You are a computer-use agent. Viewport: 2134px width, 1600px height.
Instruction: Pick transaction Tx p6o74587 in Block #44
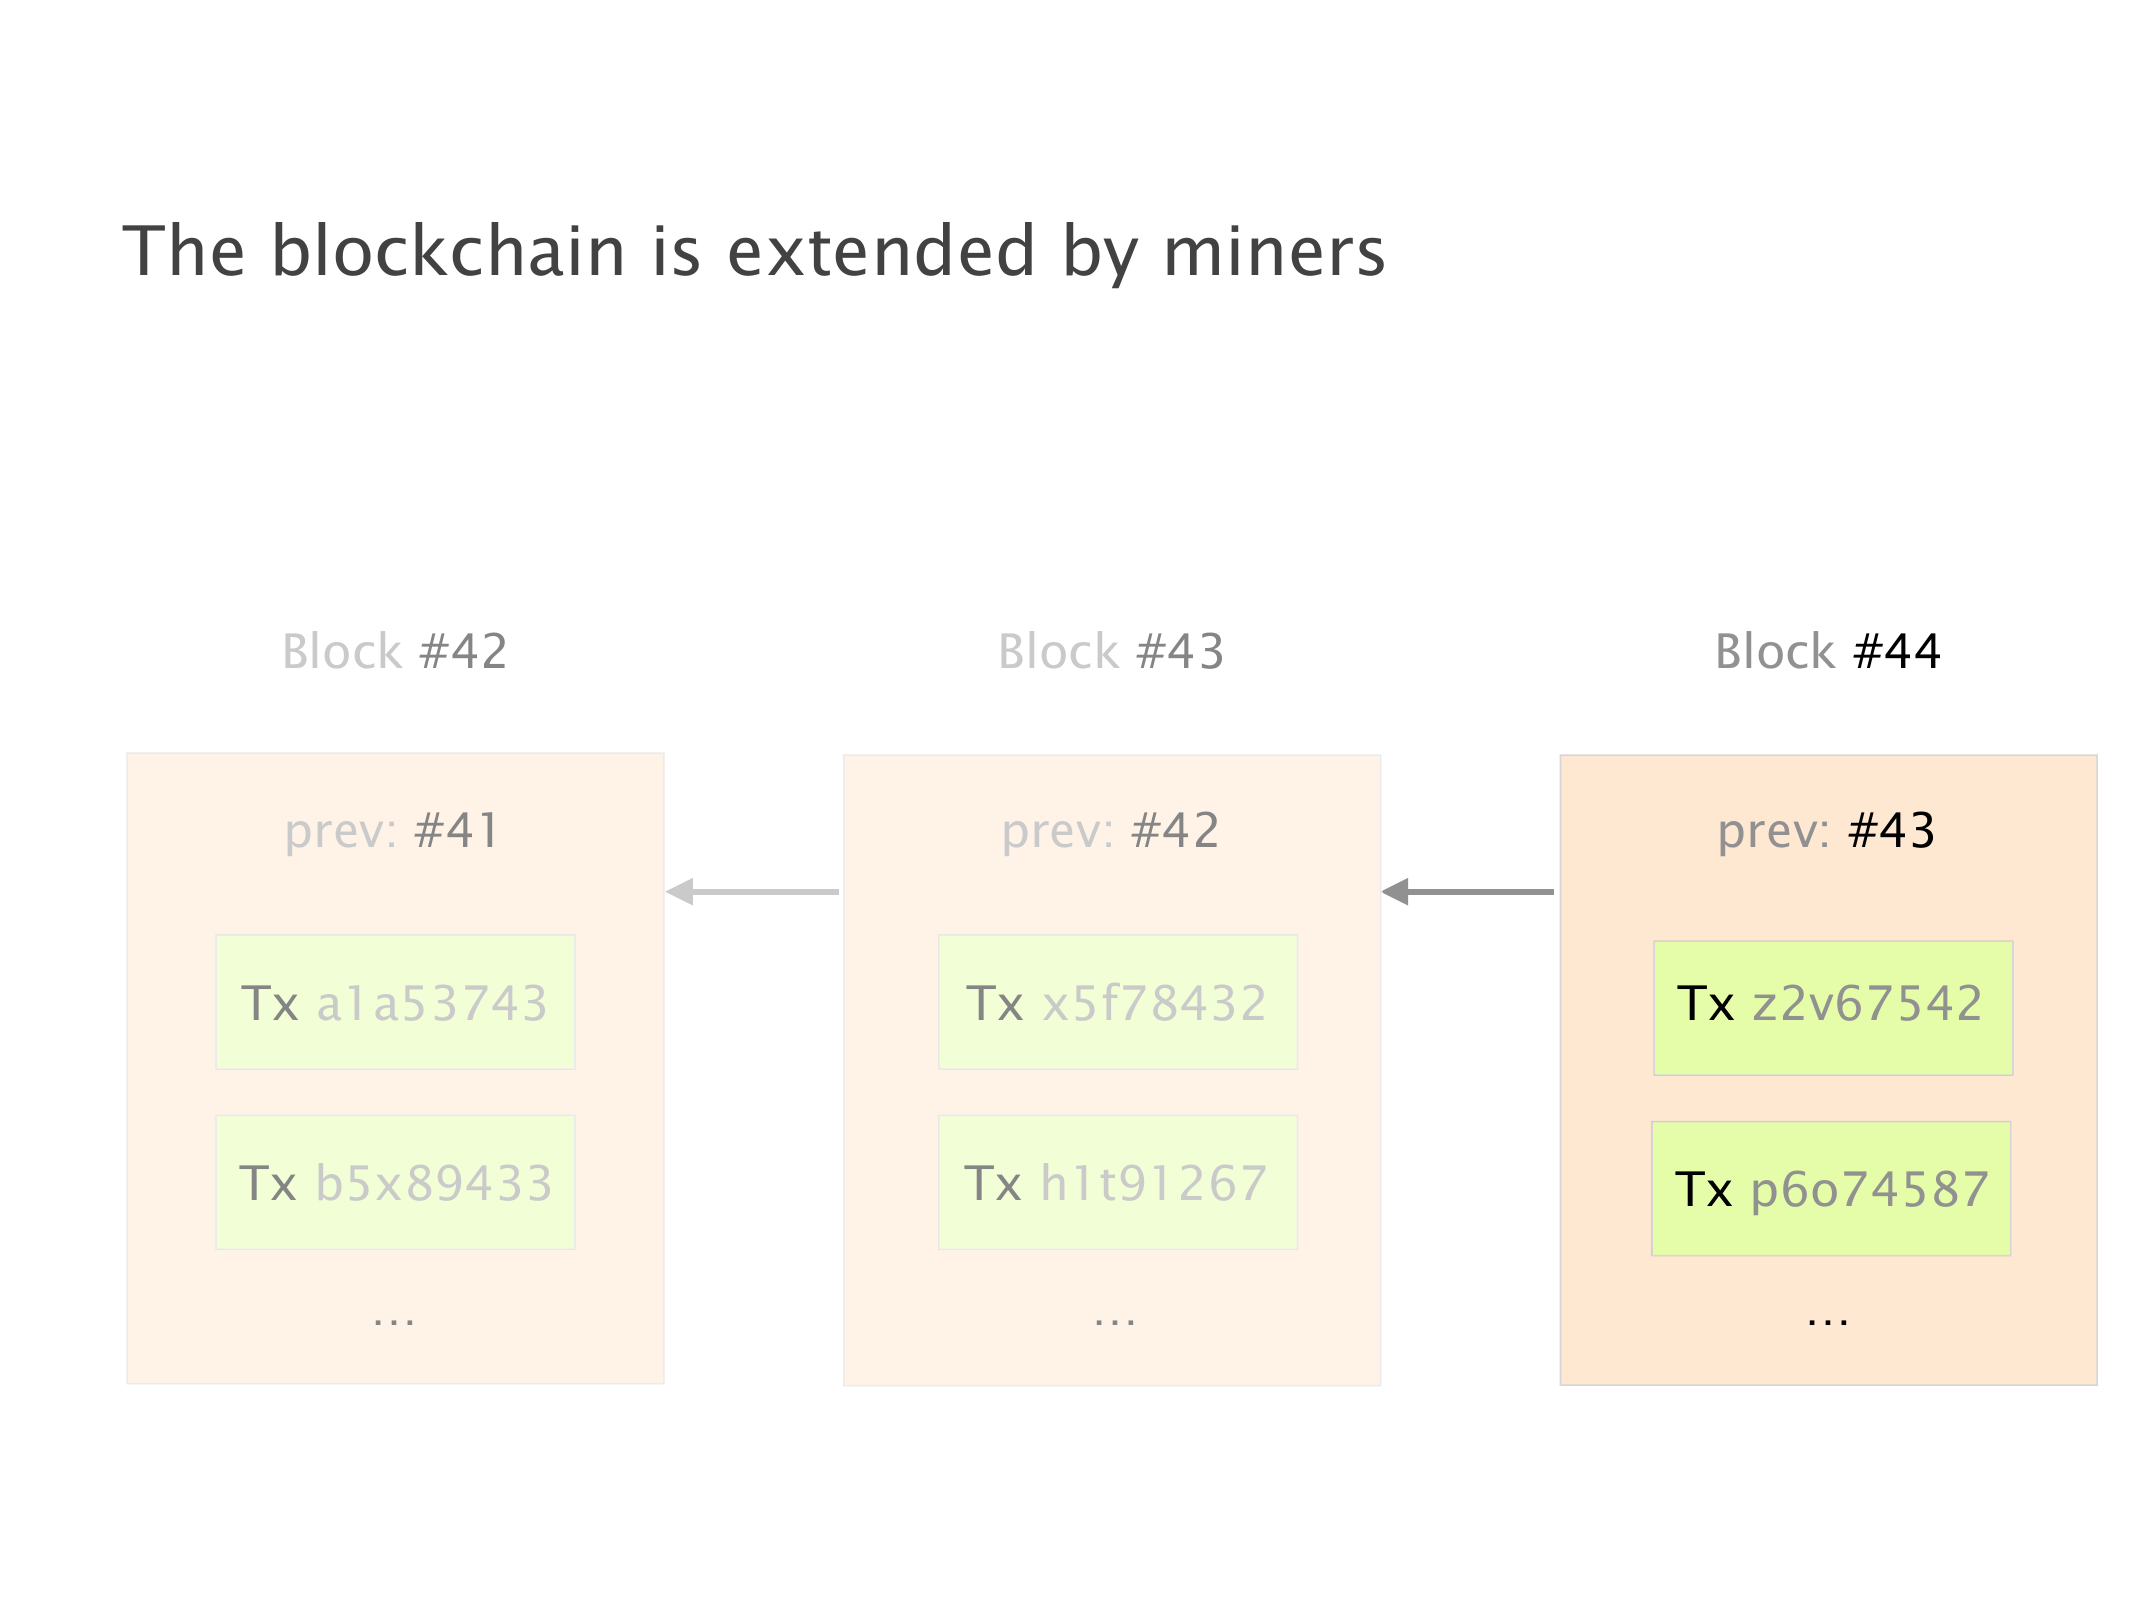click(x=1830, y=1188)
